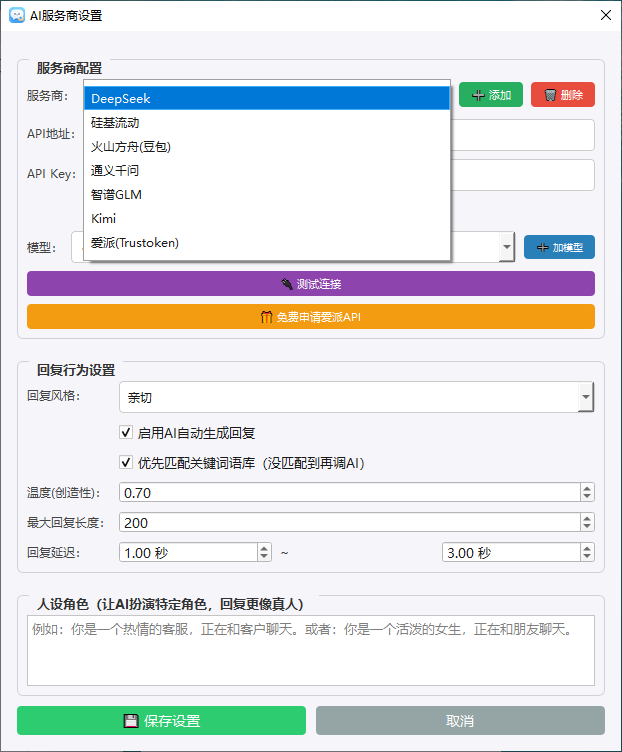Toggle 优先匹配关键词语库 checkbox
The height and width of the screenshot is (752, 622).
[126, 463]
